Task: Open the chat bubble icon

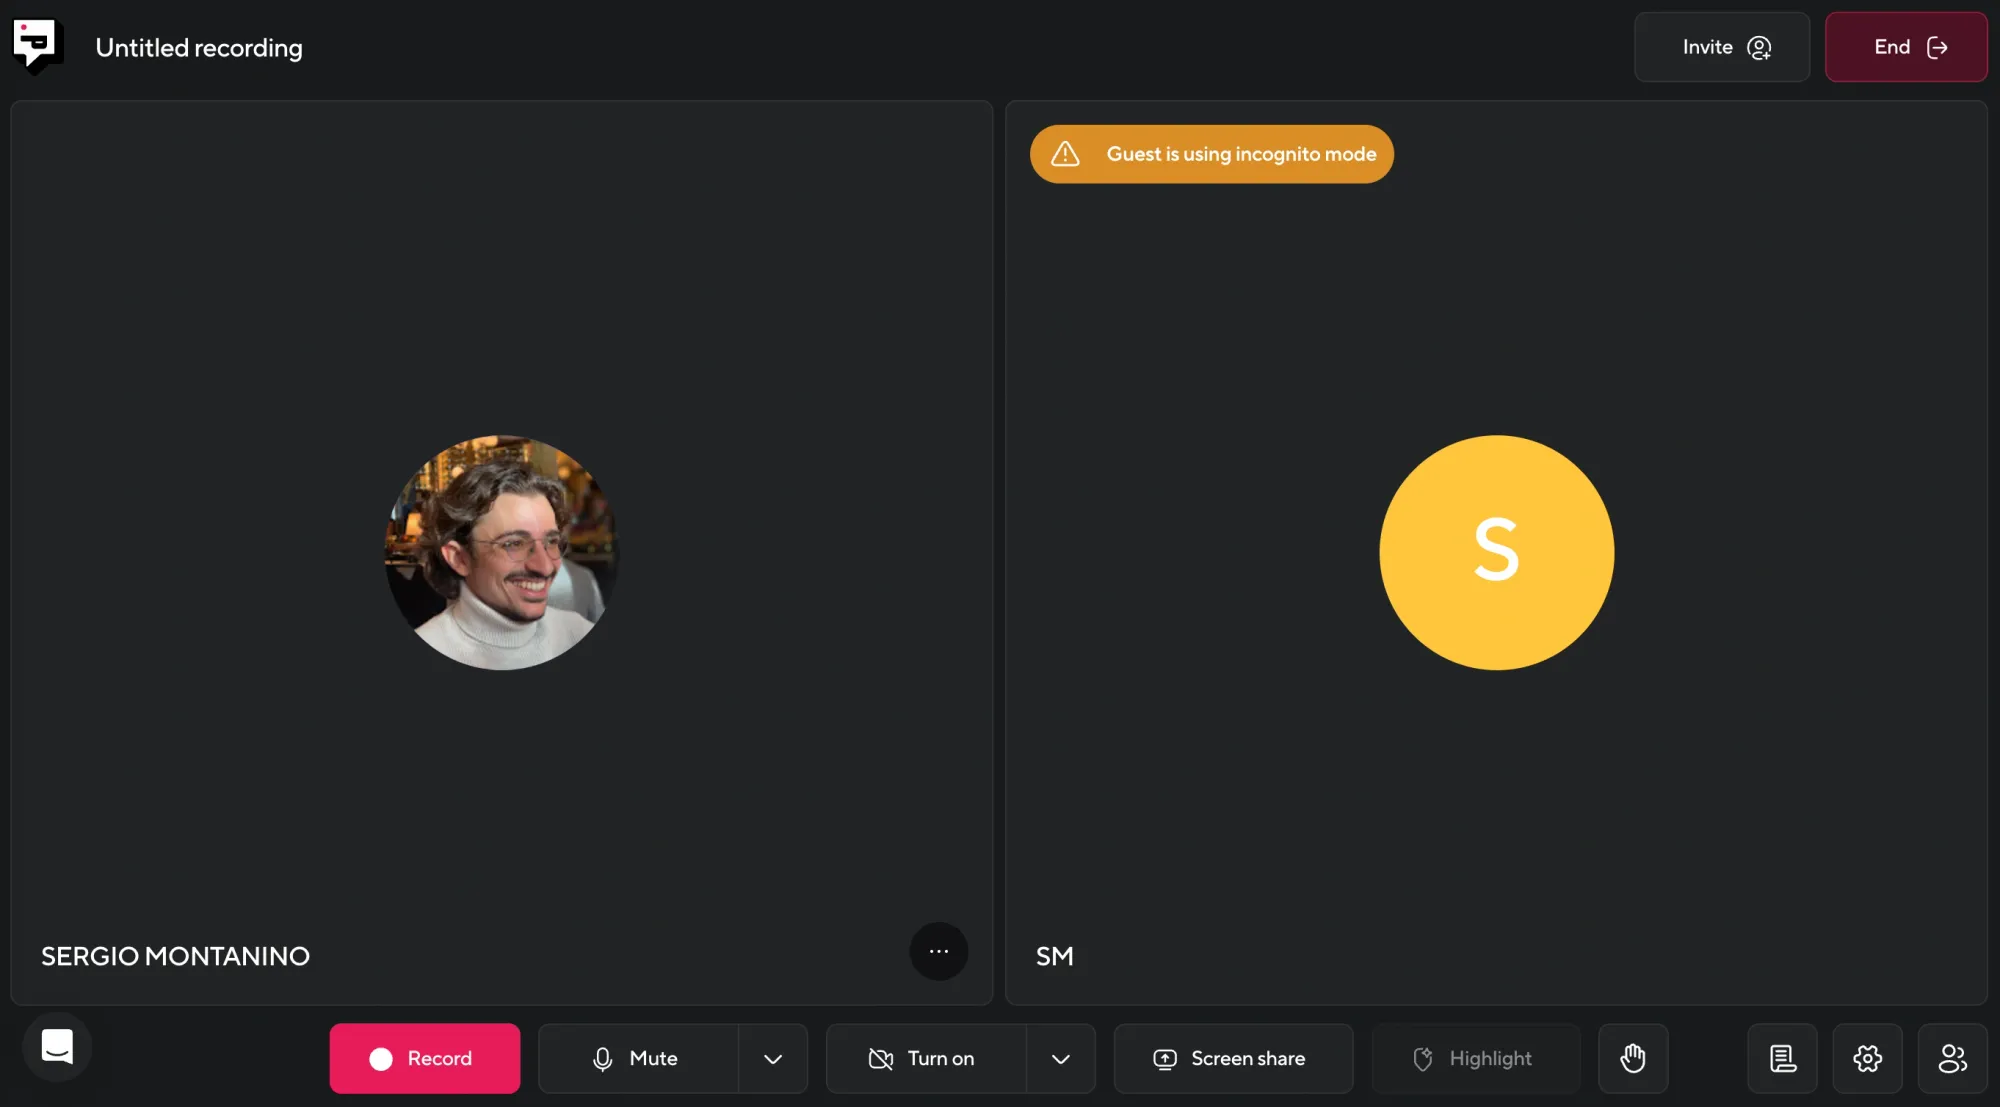Action: coord(57,1047)
